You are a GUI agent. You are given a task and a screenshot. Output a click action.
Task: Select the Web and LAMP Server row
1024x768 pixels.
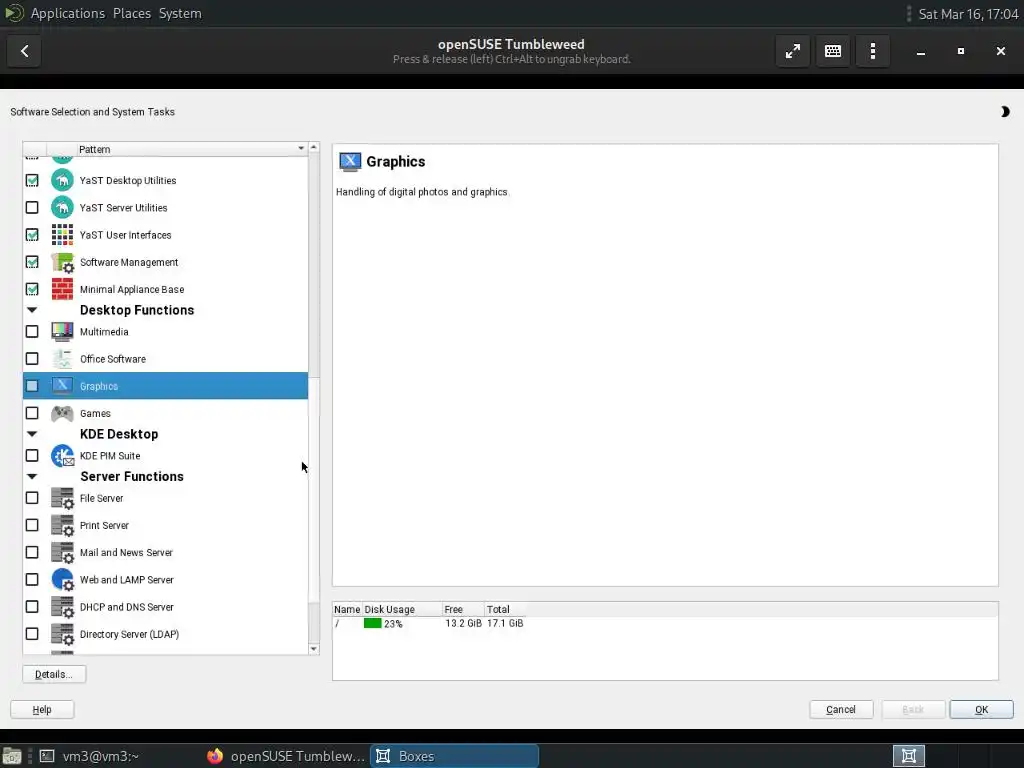pyautogui.click(x=165, y=580)
